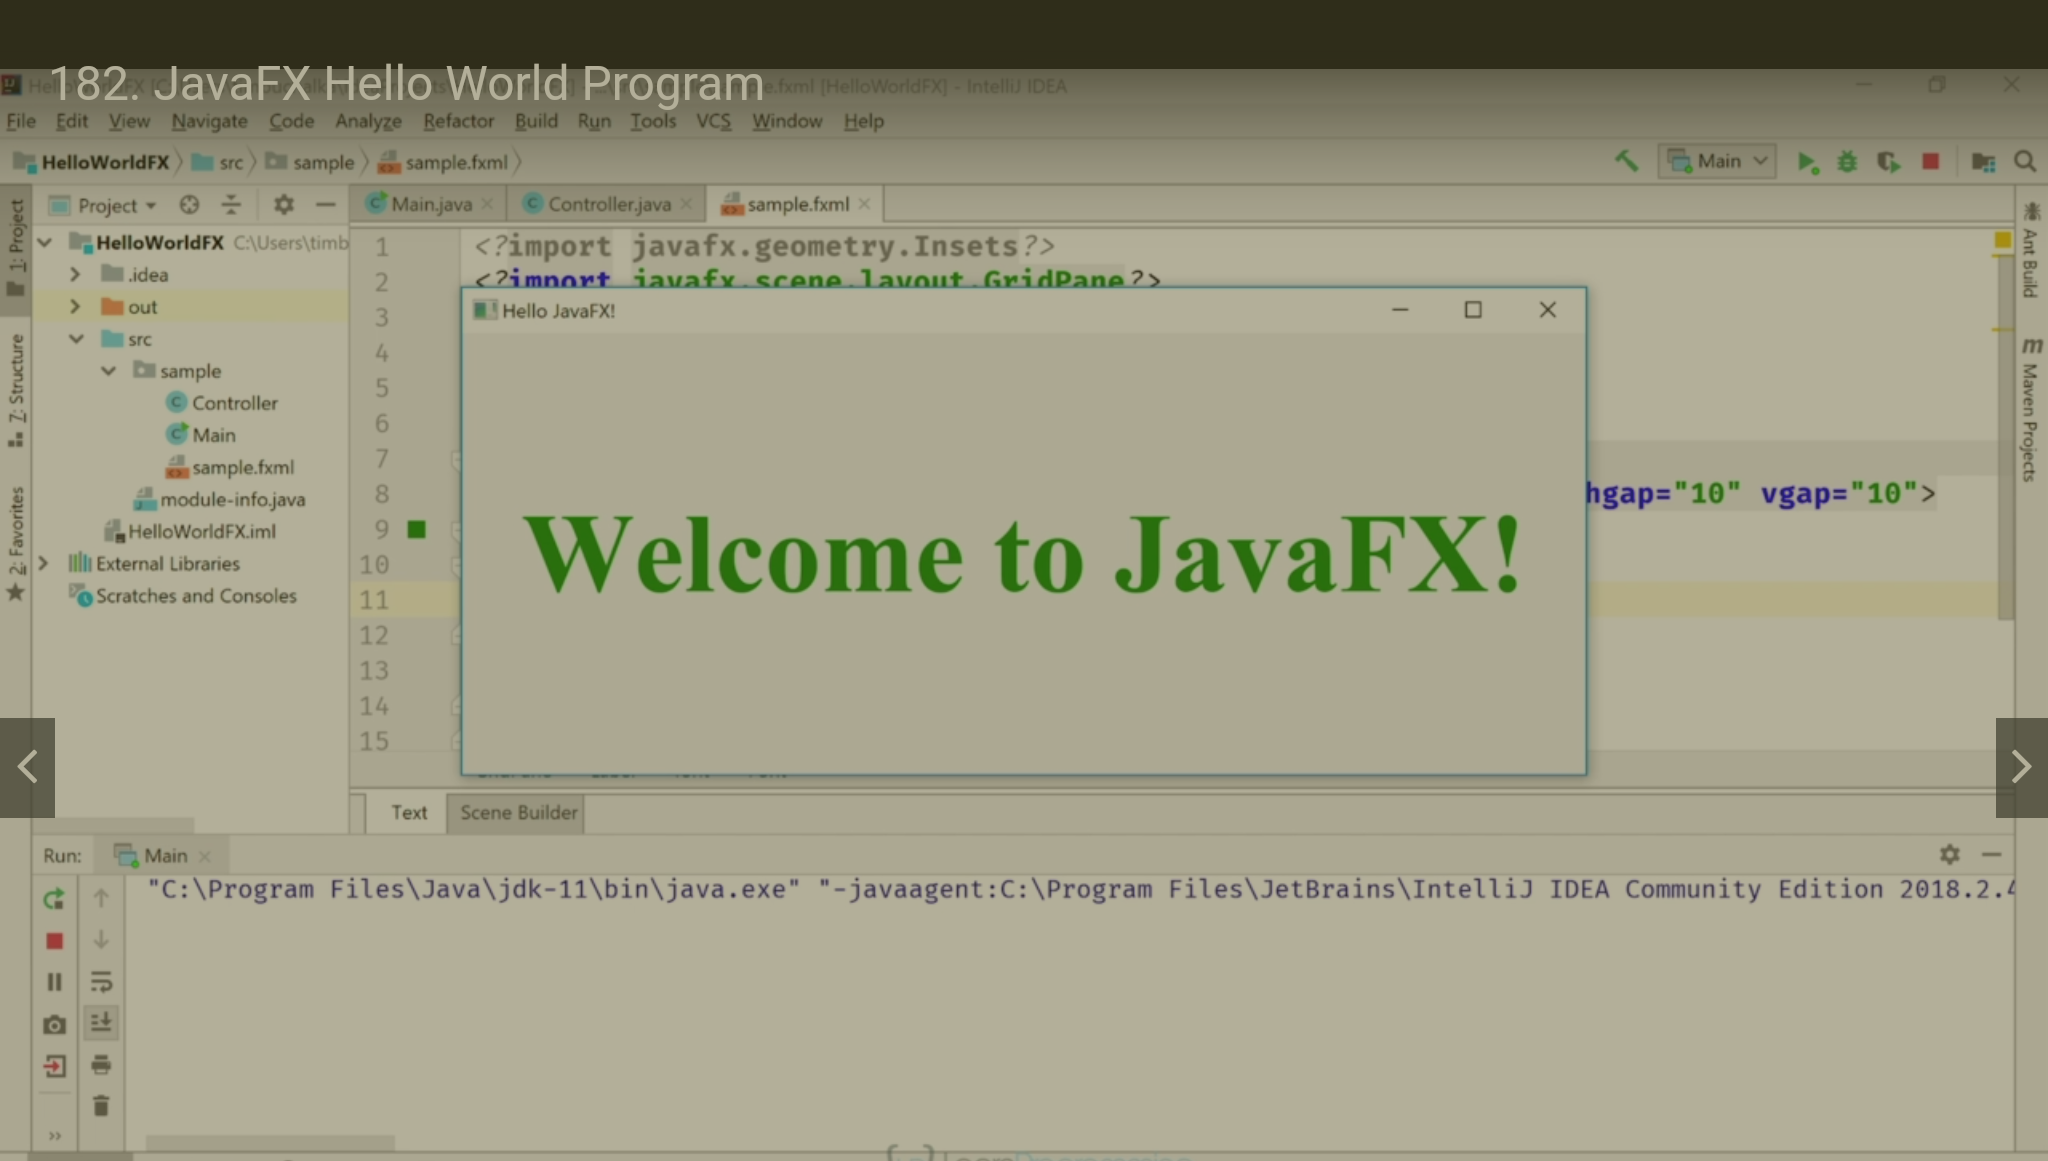2048x1161 pixels.
Task: Open the Search Everywhere magnifier
Action: pyautogui.click(x=2025, y=162)
